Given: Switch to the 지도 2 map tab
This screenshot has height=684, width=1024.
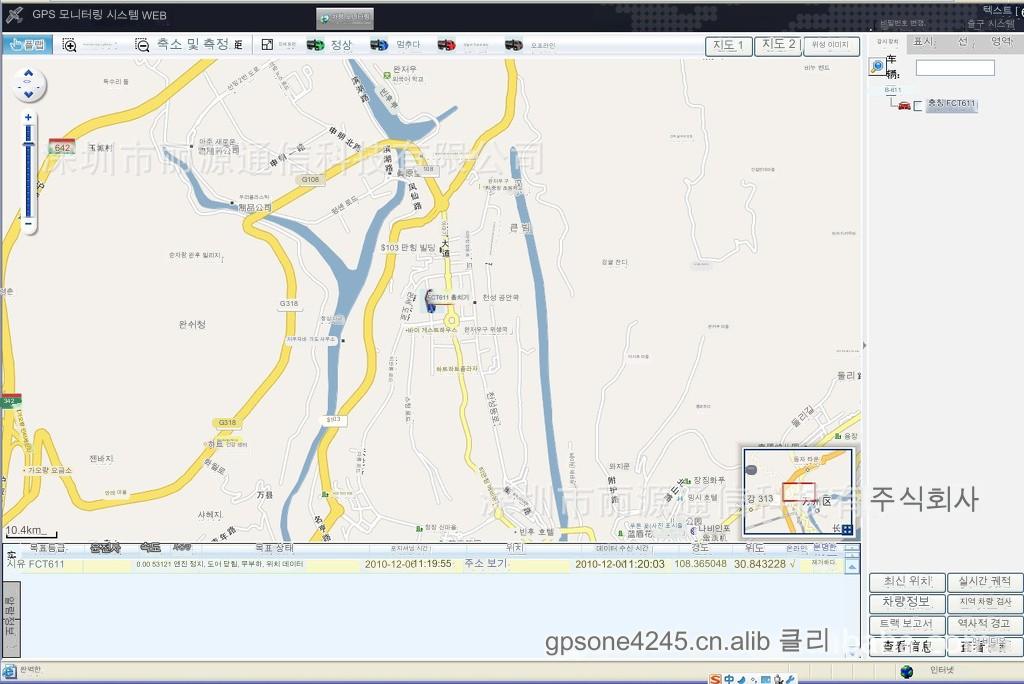Looking at the screenshot, I should [x=778, y=45].
